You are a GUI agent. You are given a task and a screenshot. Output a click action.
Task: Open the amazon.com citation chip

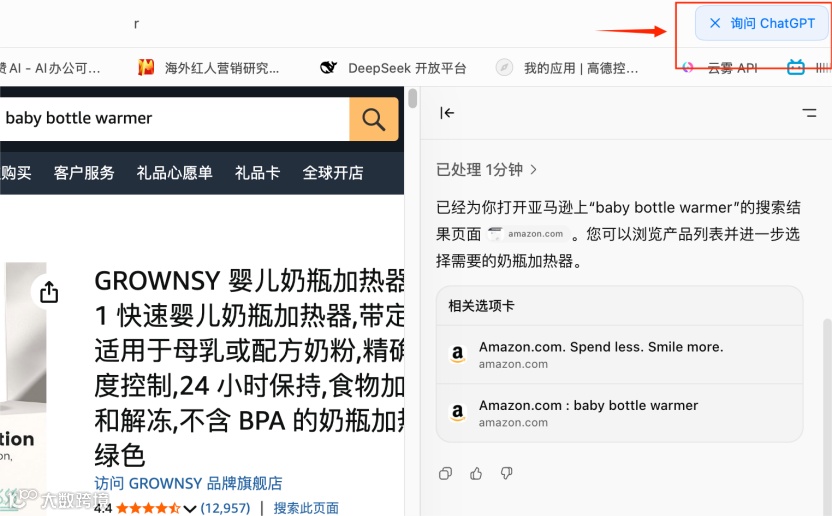click(x=527, y=234)
